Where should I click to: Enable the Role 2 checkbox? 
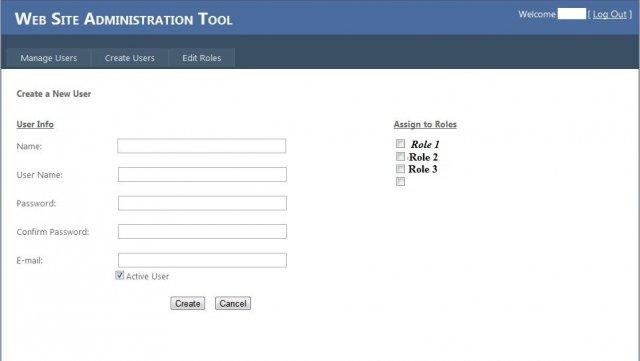400,156
